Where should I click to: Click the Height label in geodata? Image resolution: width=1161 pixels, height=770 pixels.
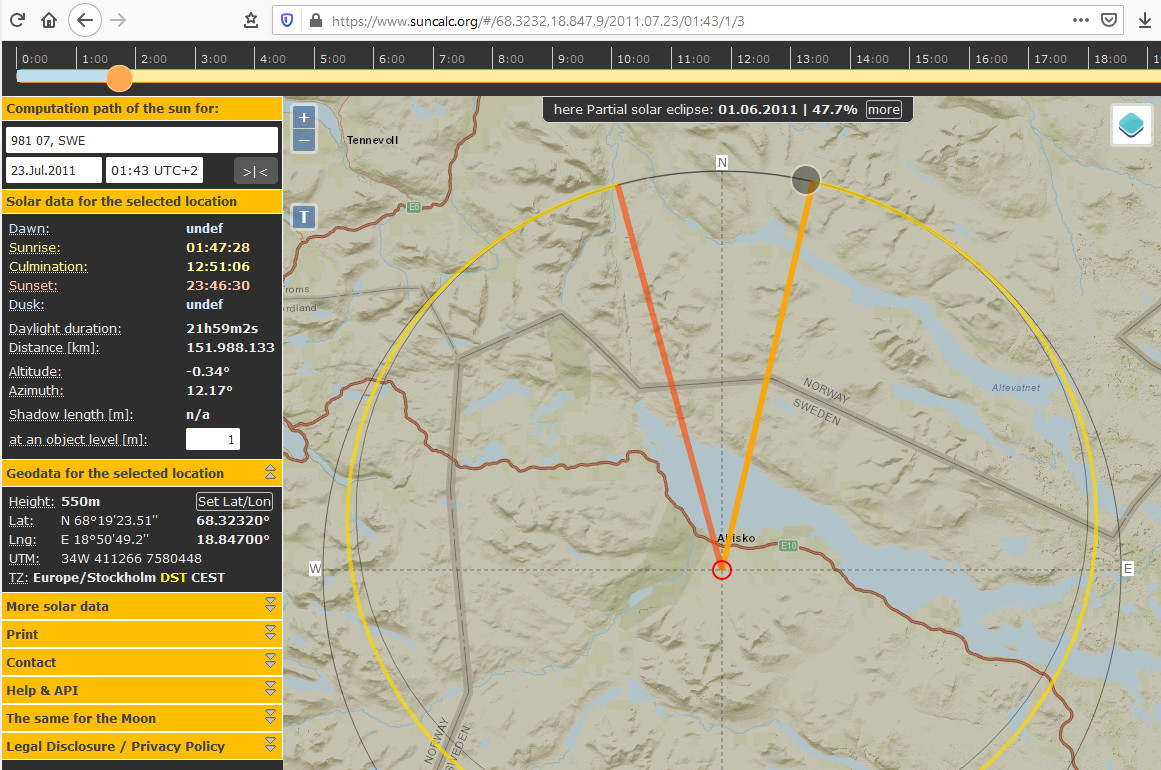[31, 501]
